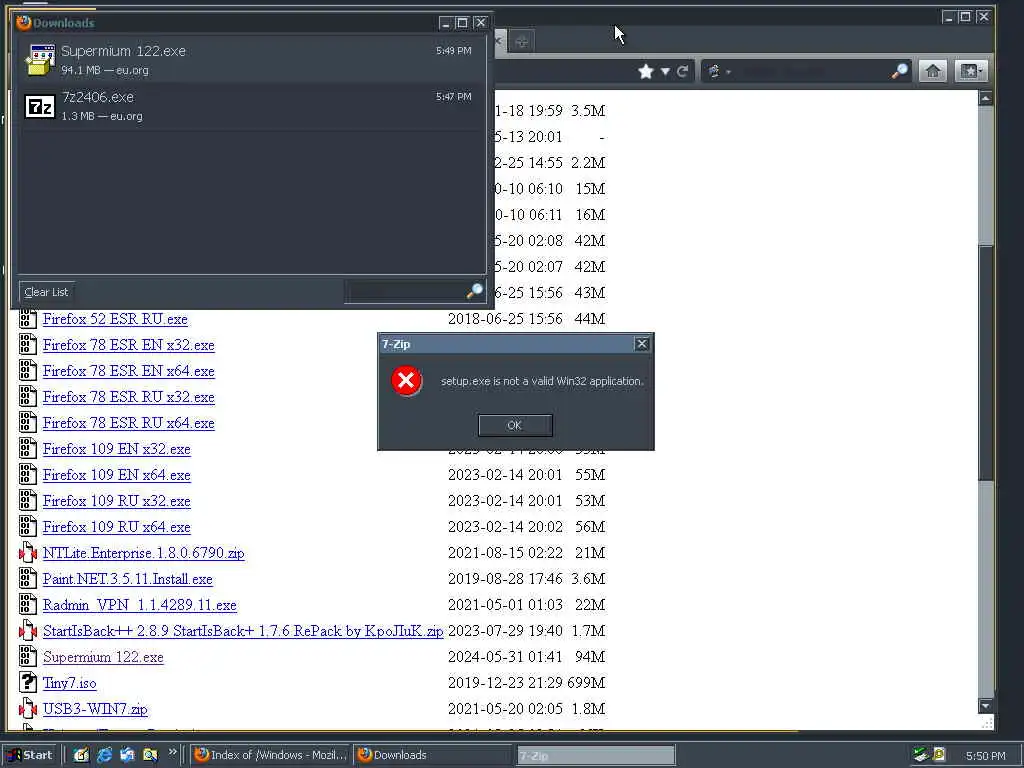Click the 7z icon in the Downloads list
The image size is (1024, 768).
pos(40,106)
